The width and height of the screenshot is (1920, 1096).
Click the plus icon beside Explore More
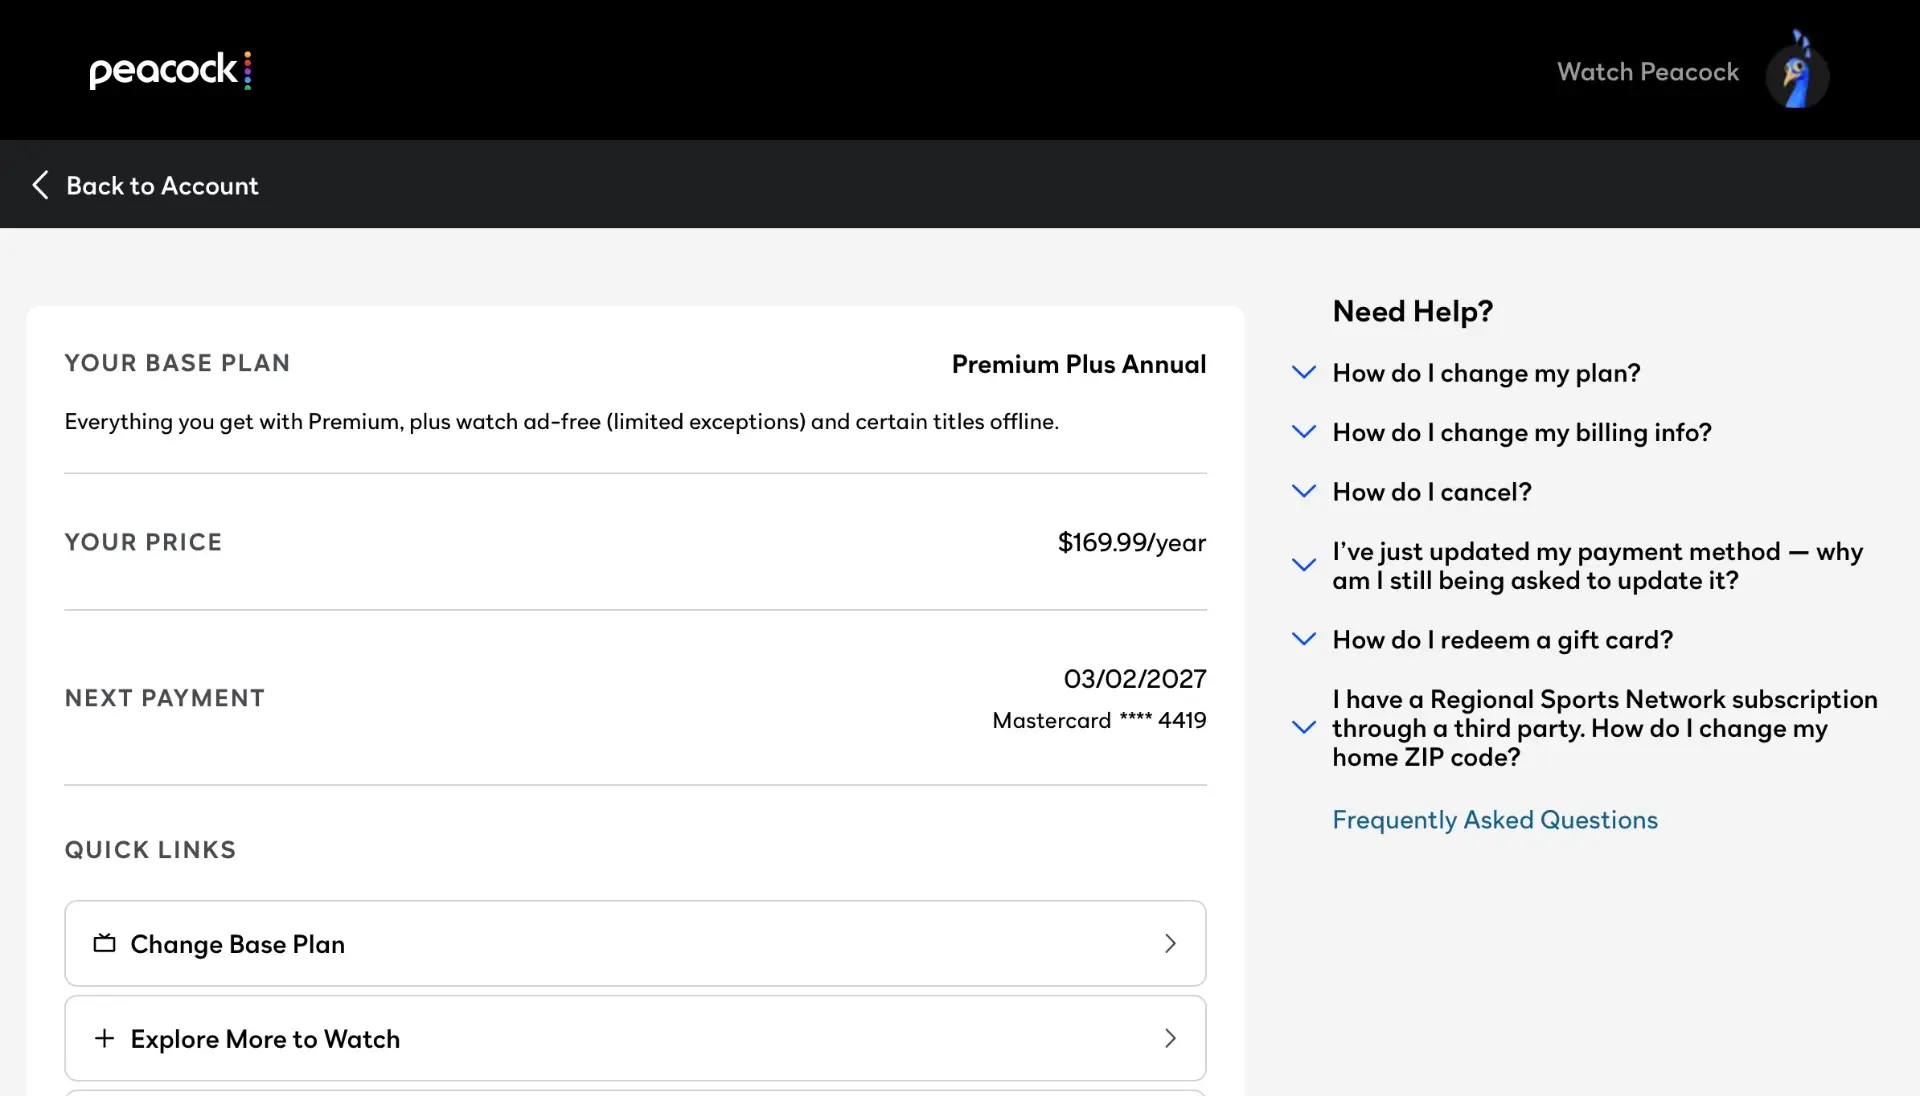pyautogui.click(x=104, y=1038)
